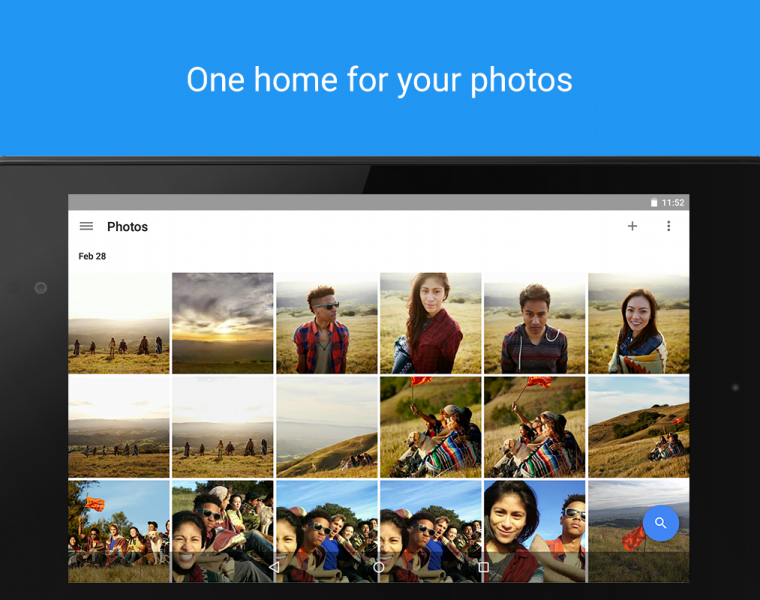The image size is (760, 600).
Task: Open the cloudy sunset sky photo
Action: click(x=222, y=323)
